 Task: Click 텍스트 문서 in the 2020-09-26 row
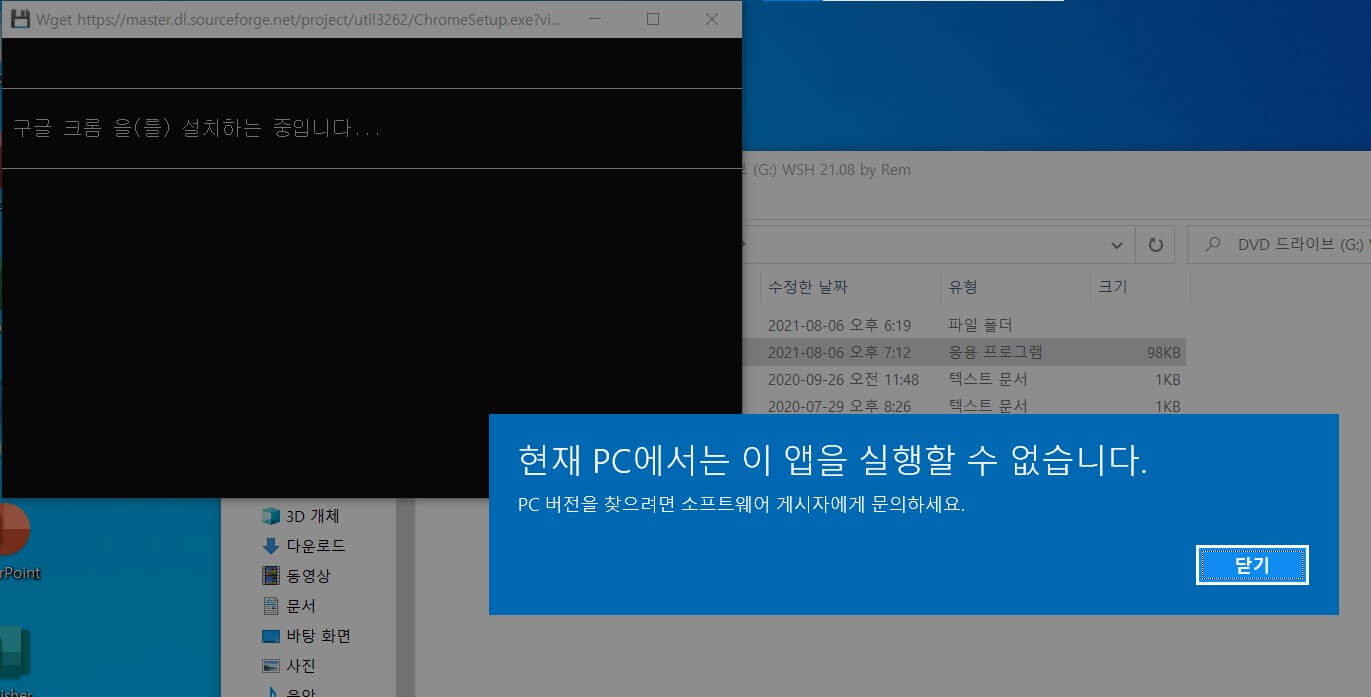pos(987,380)
